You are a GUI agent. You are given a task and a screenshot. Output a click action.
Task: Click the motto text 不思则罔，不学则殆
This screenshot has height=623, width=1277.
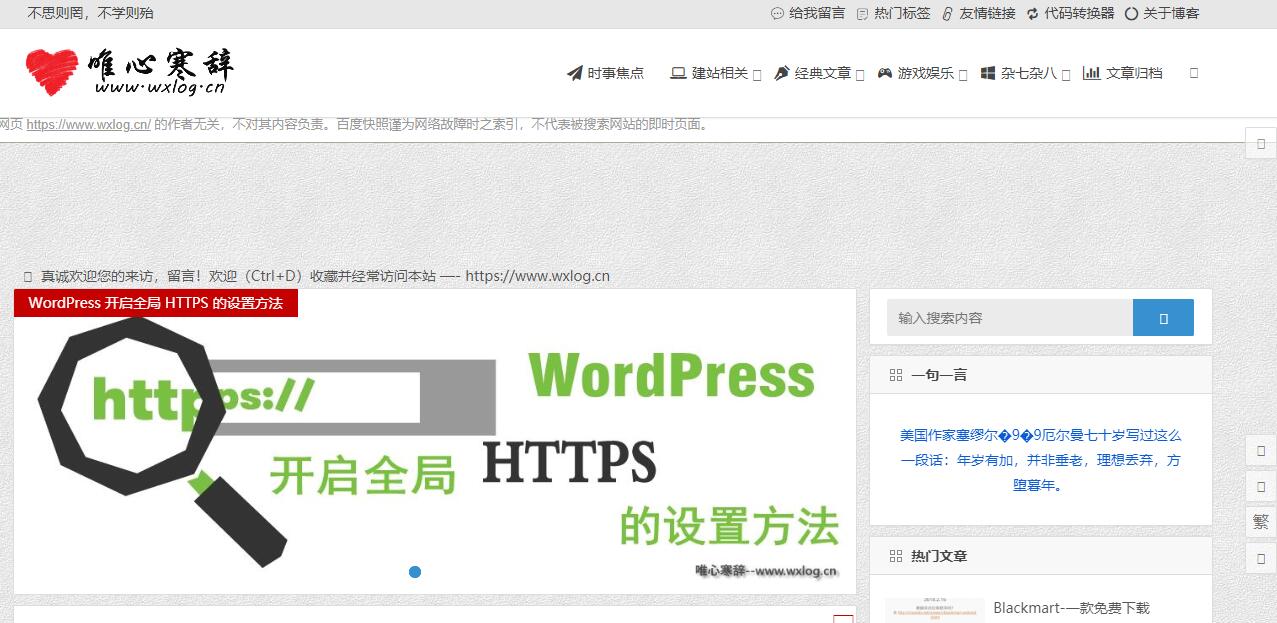click(90, 14)
